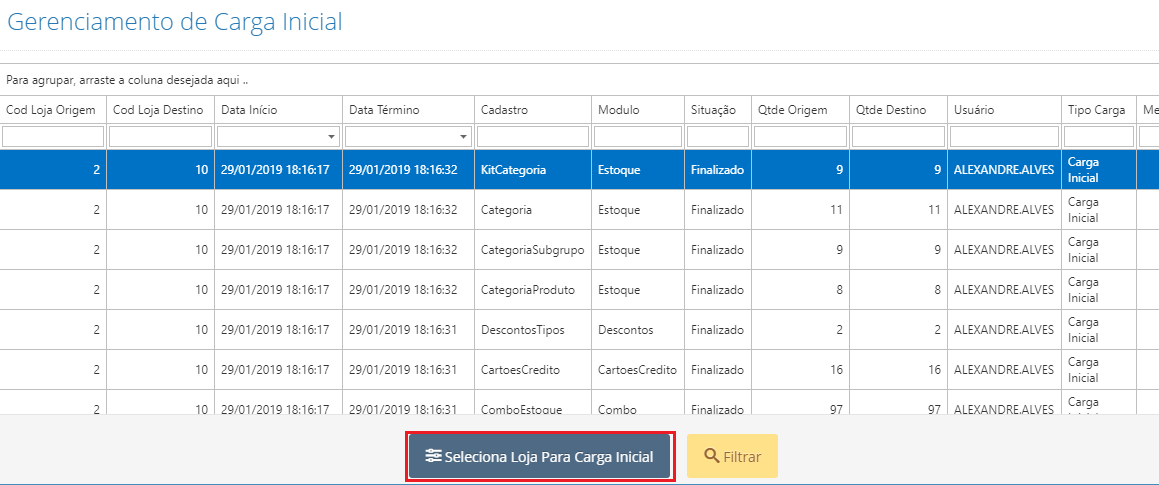Click Seleciona Loja Para Carga Inicial button
1159x485 pixels.
540,457
